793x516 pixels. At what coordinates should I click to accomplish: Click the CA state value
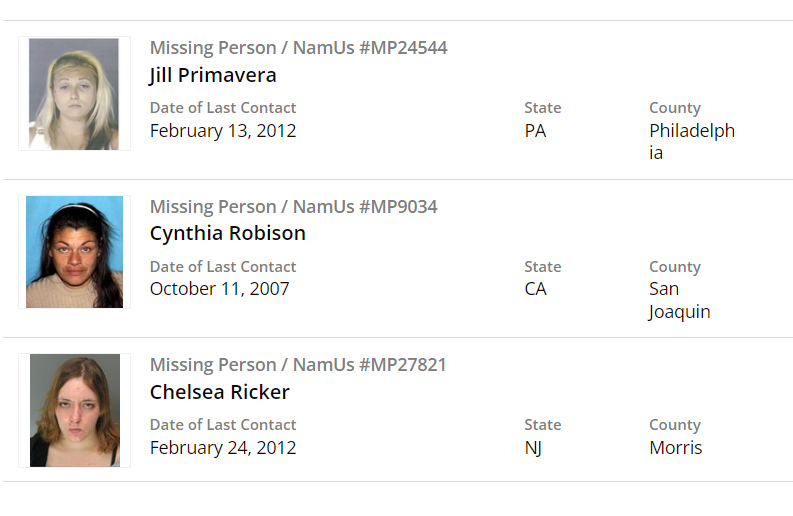pos(536,289)
